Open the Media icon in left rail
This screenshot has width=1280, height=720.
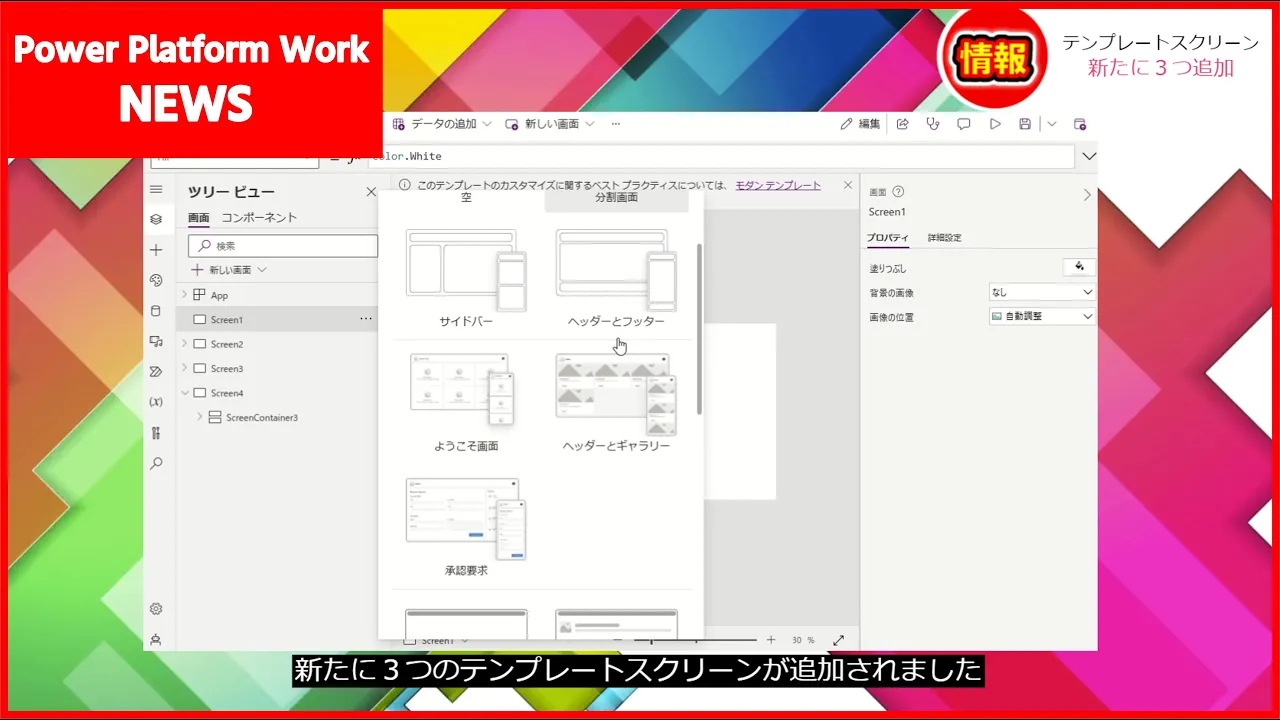coord(156,341)
